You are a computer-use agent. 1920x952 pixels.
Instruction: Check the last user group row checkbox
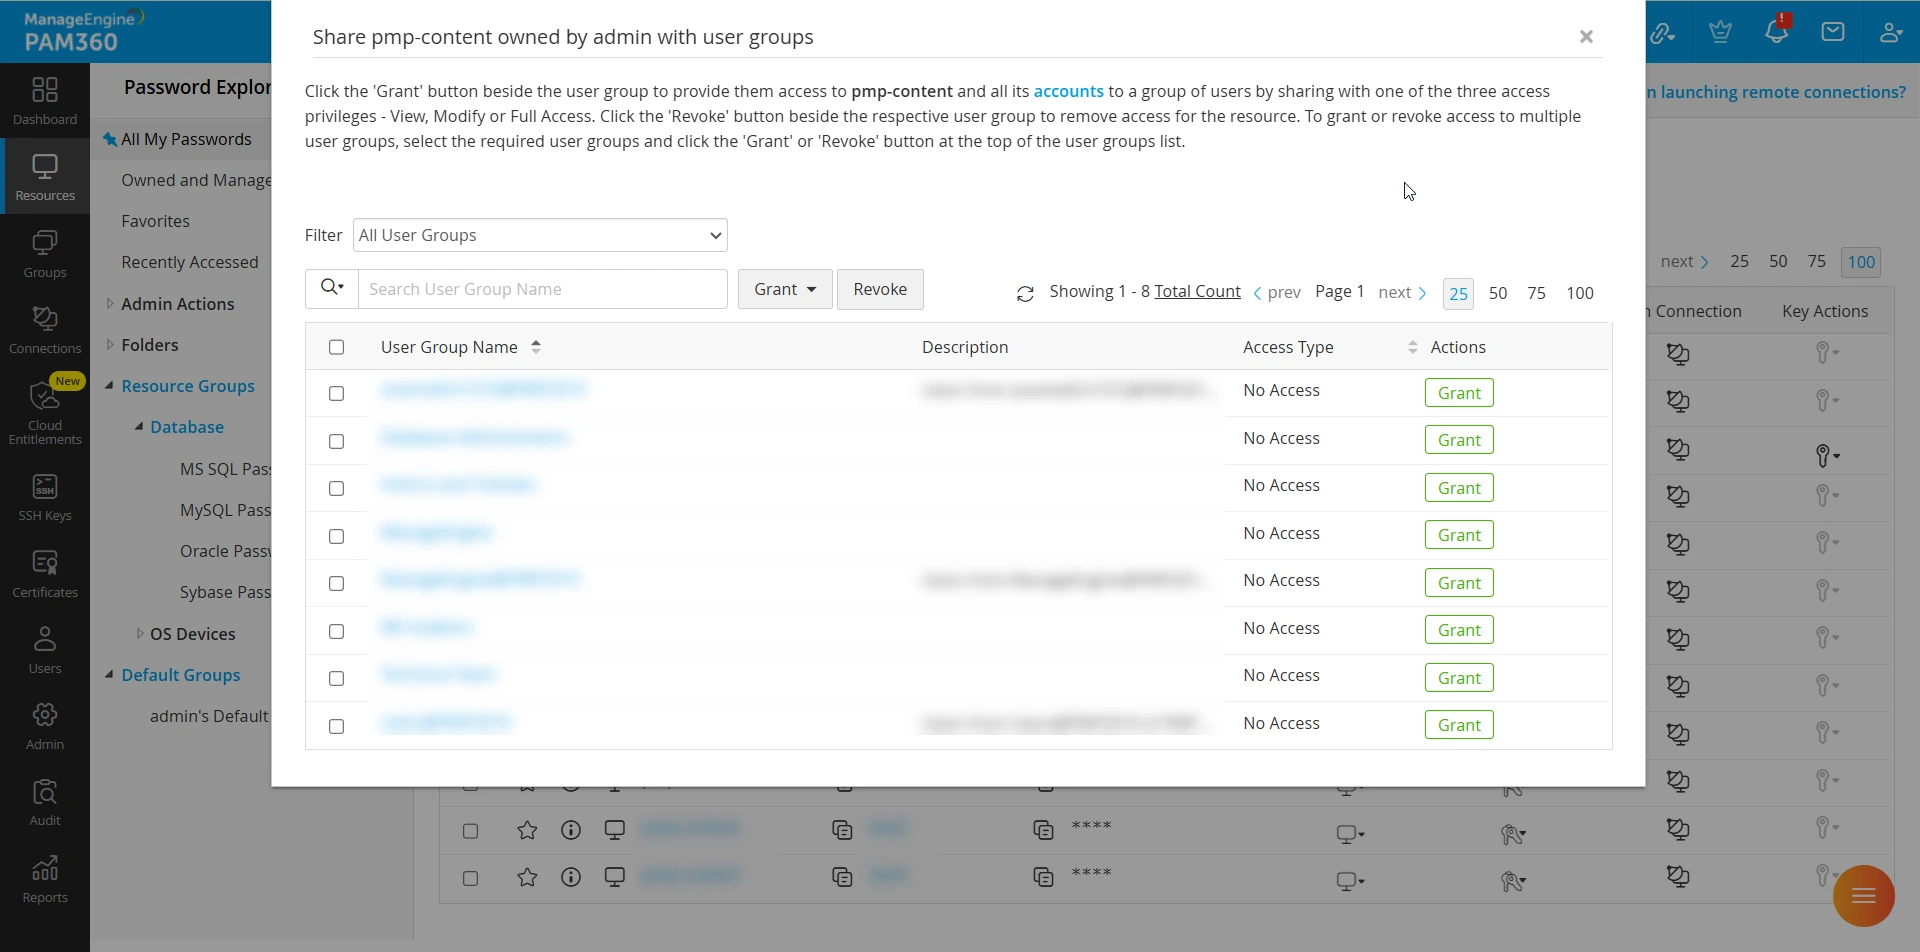337,727
